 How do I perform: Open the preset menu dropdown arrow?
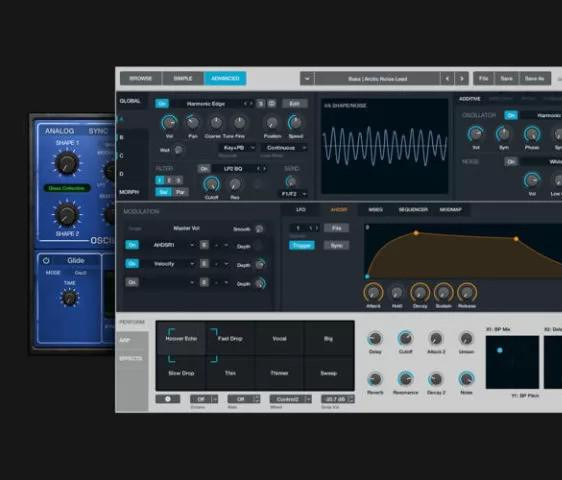(x=307, y=79)
